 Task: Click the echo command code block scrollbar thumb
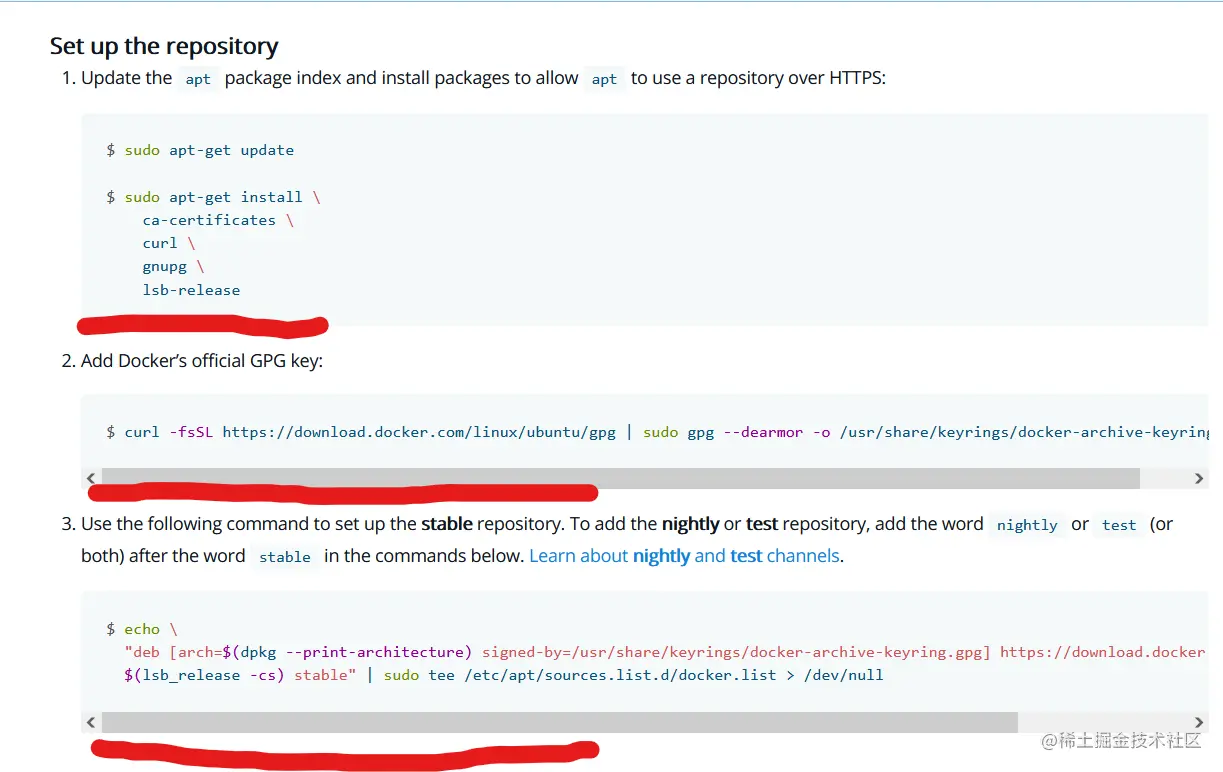pyautogui.click(x=560, y=722)
